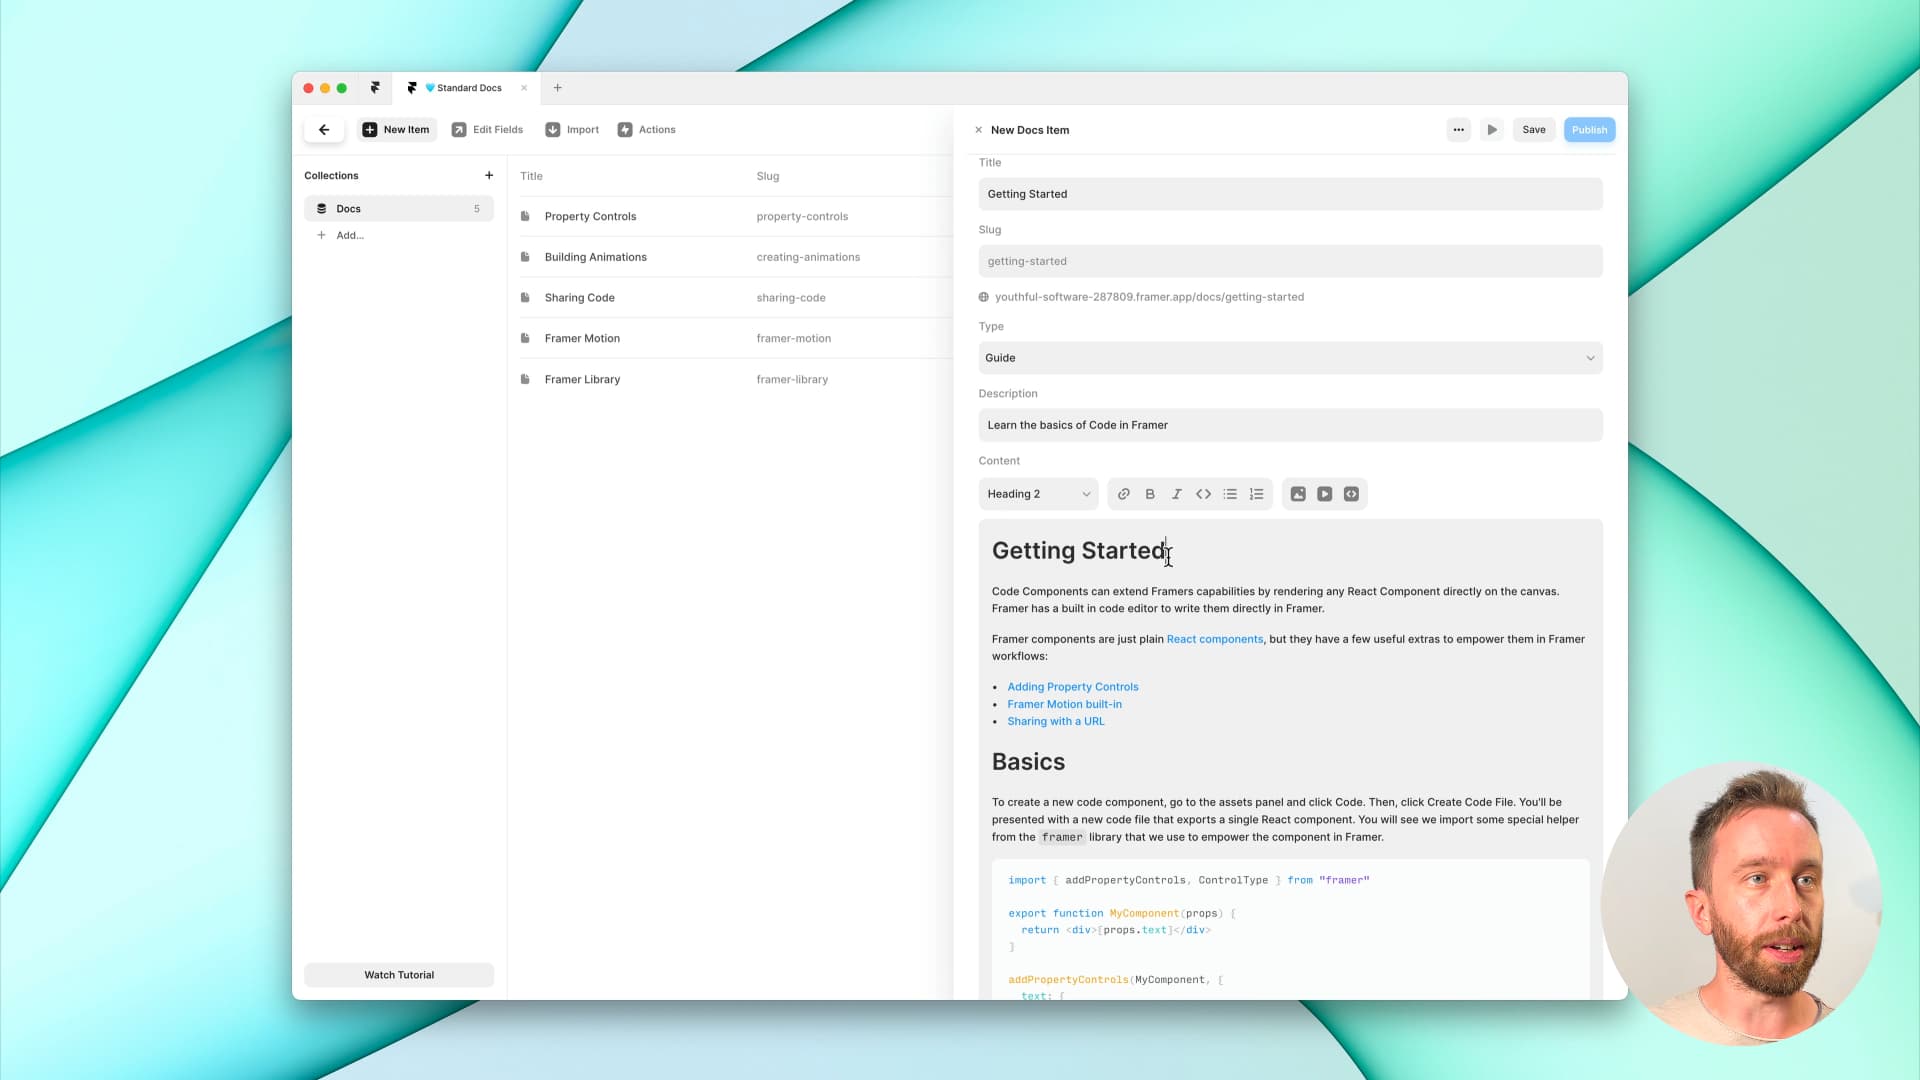The image size is (1920, 1080).
Task: Insert a video into the content
Action: click(1324, 494)
